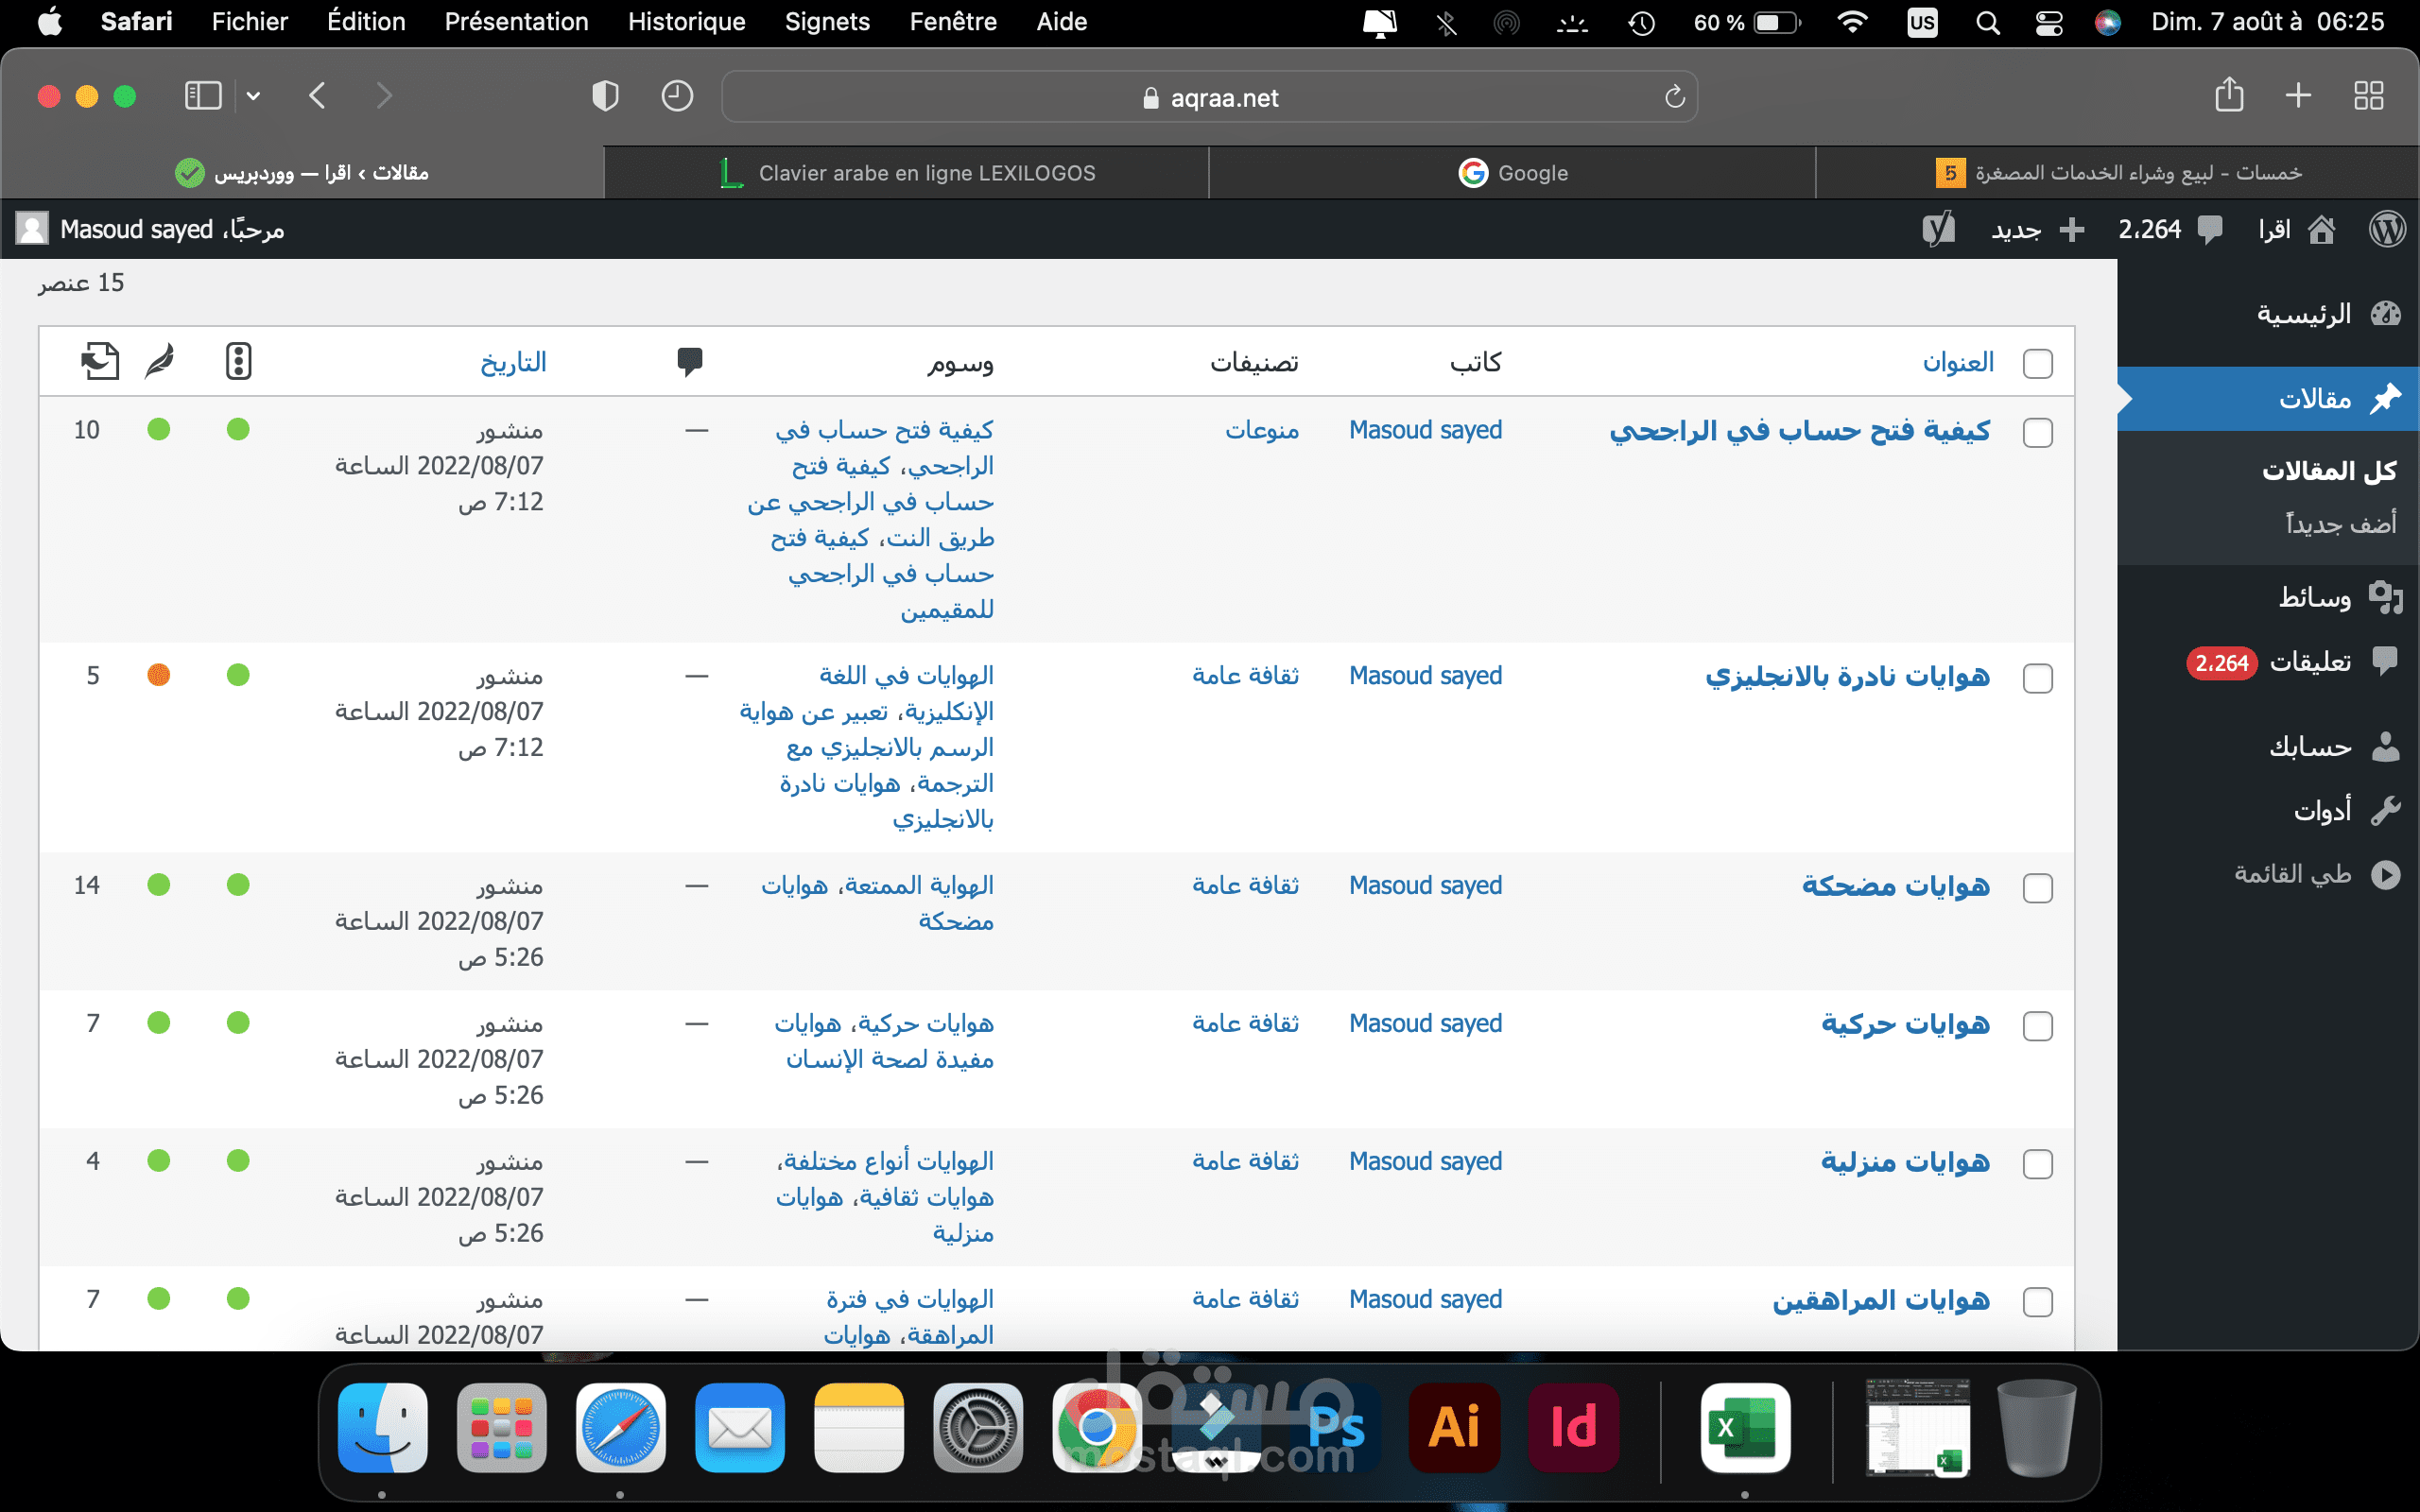The image size is (2420, 1512).
Task: Sort by the comments bubble column header
Action: click(x=690, y=360)
